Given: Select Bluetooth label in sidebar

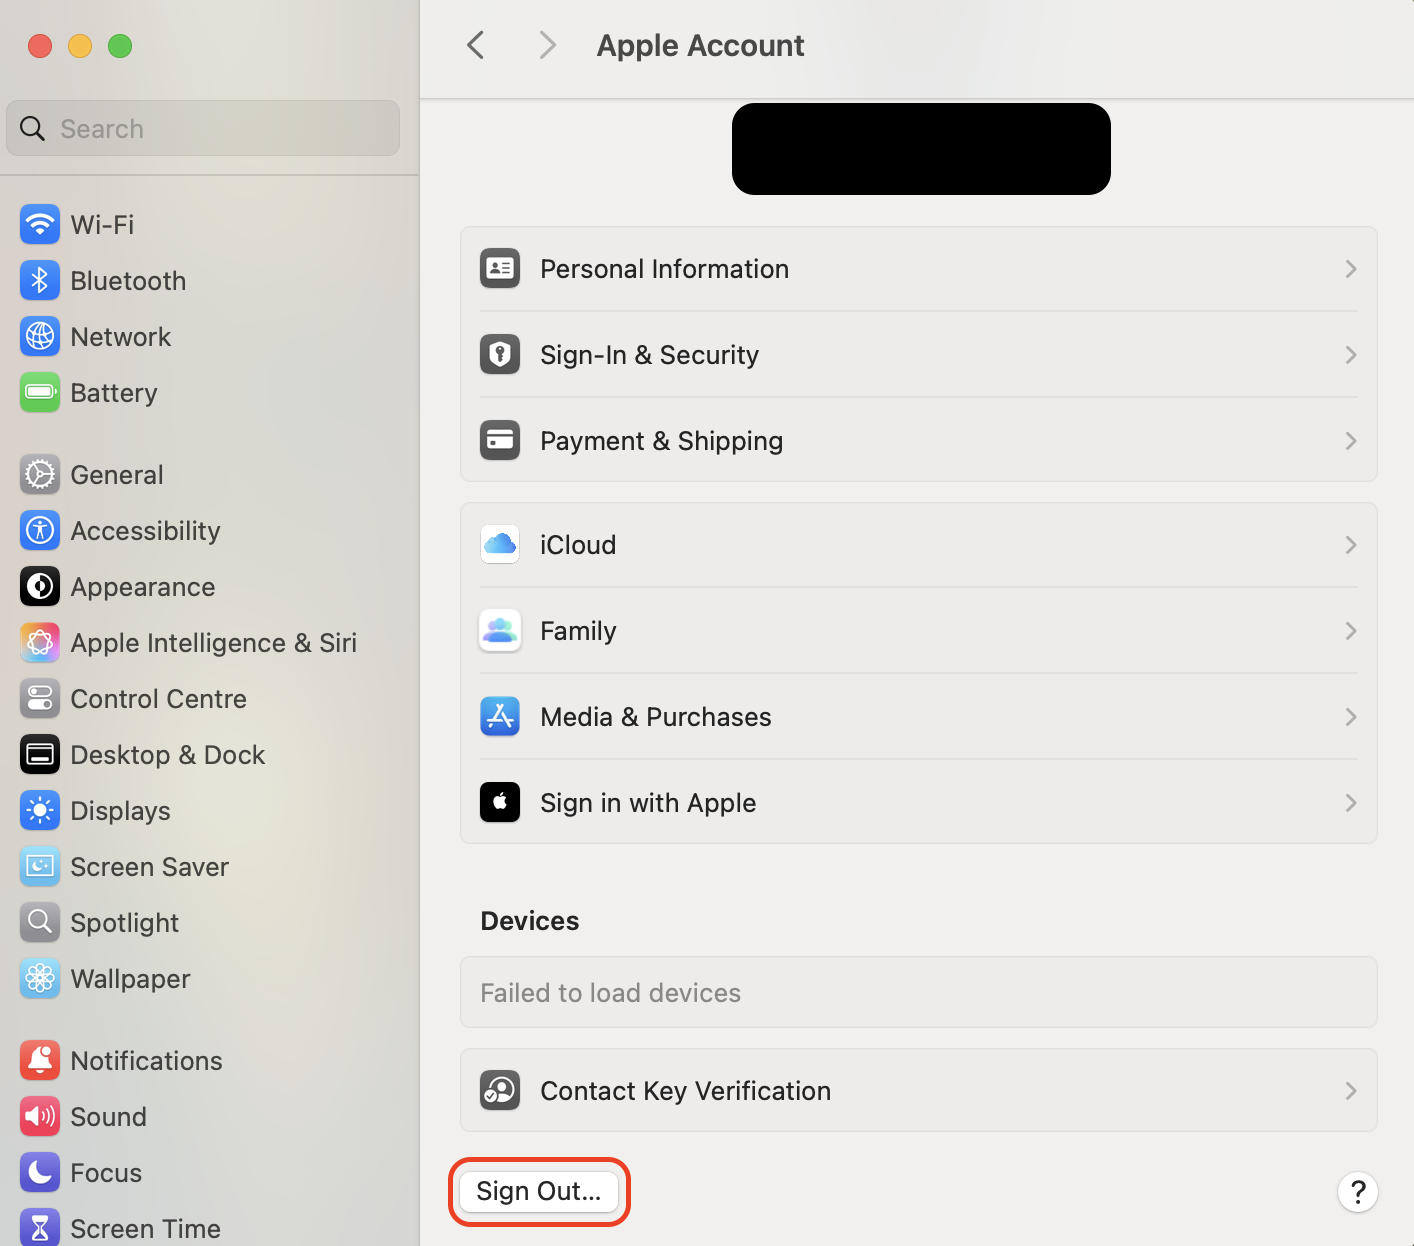Looking at the screenshot, I should click(128, 281).
